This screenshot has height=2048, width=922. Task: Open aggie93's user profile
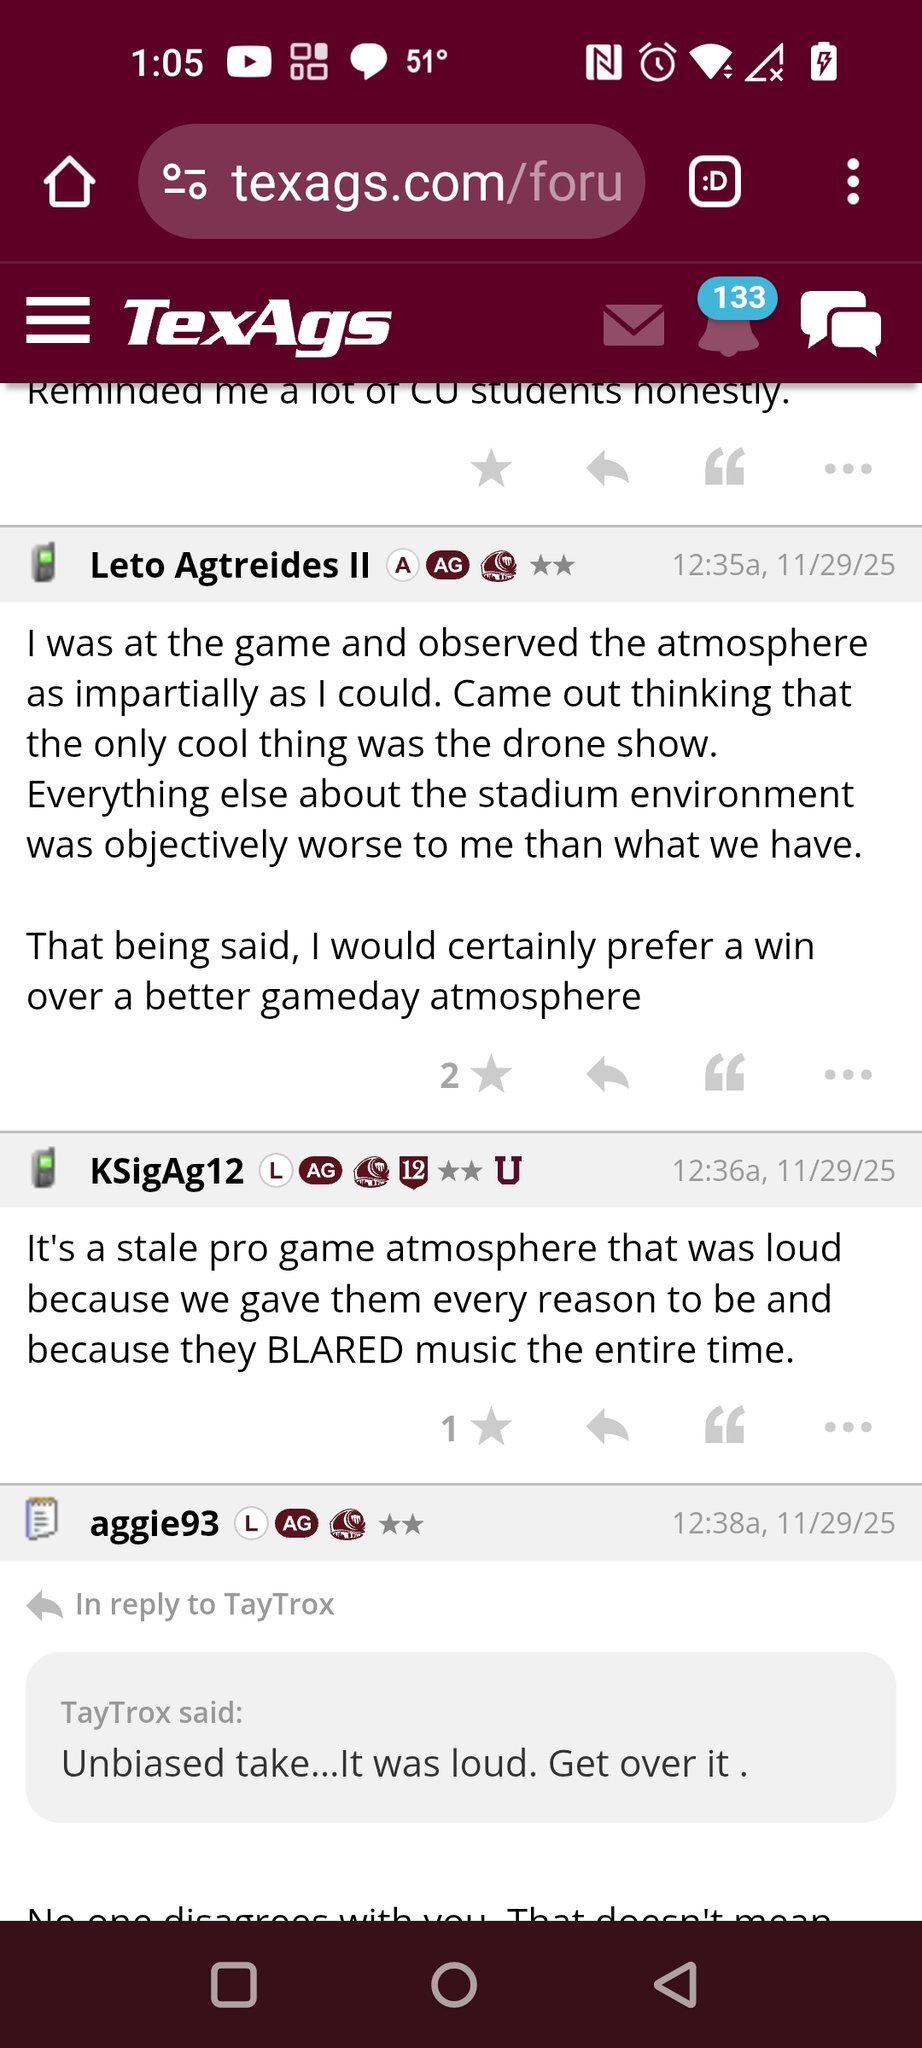click(154, 1523)
